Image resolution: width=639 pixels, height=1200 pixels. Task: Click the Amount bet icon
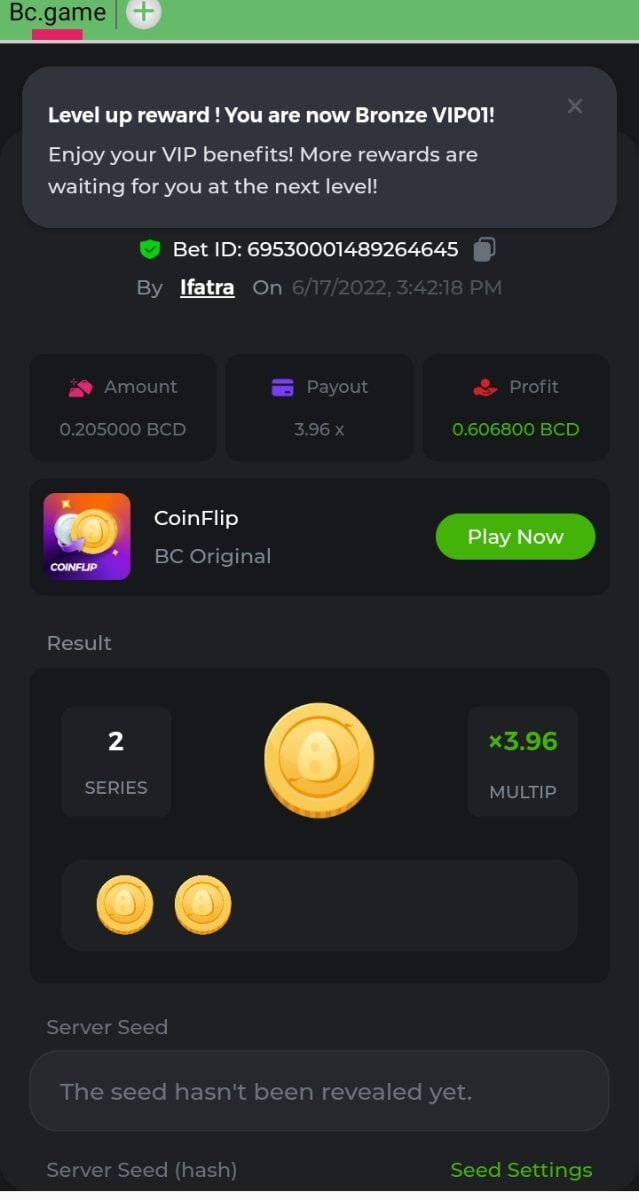pos(80,387)
